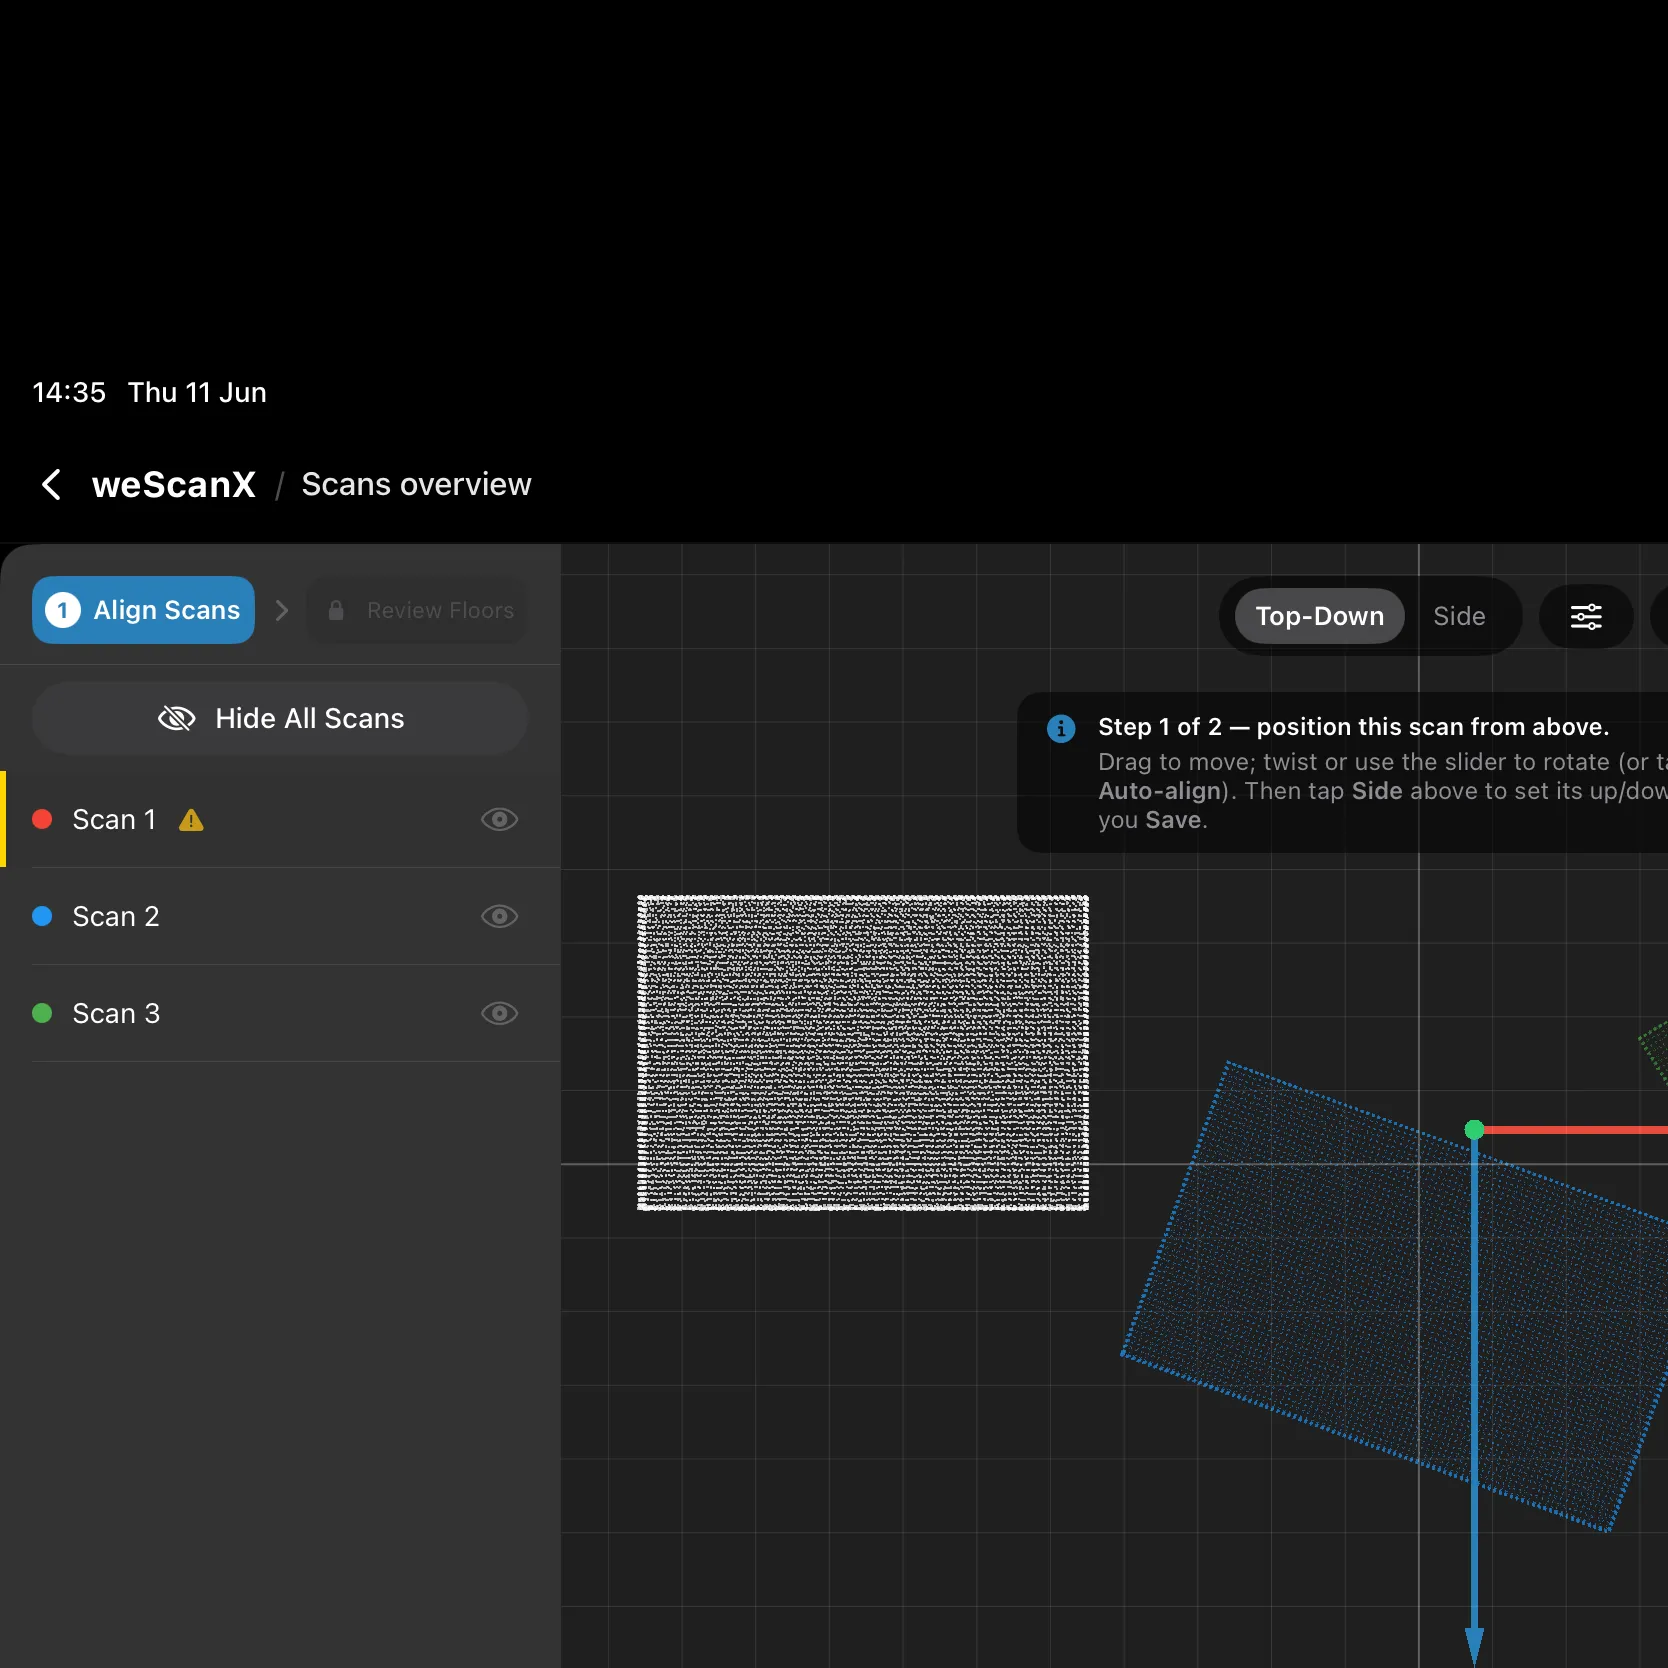Select Scan 1 in the list

click(x=280, y=819)
